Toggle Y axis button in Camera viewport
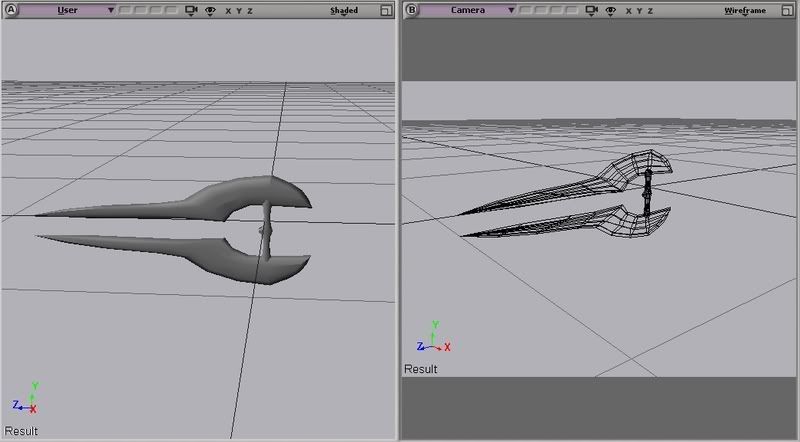Screen dimensions: 800x442 point(639,11)
